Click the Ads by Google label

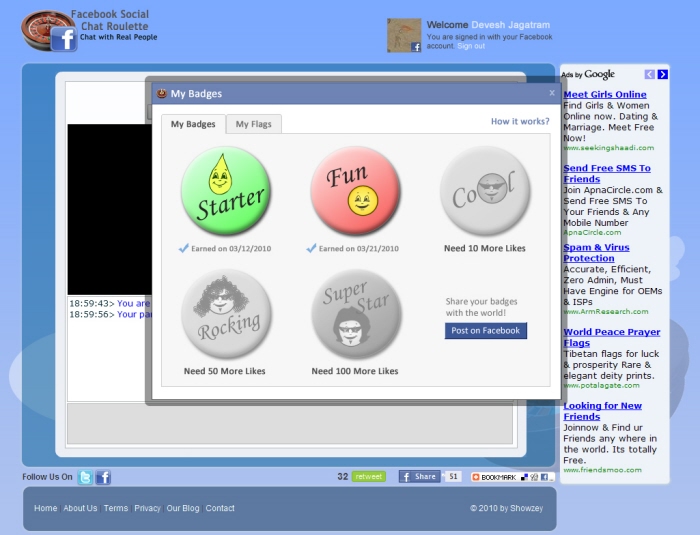(588, 74)
